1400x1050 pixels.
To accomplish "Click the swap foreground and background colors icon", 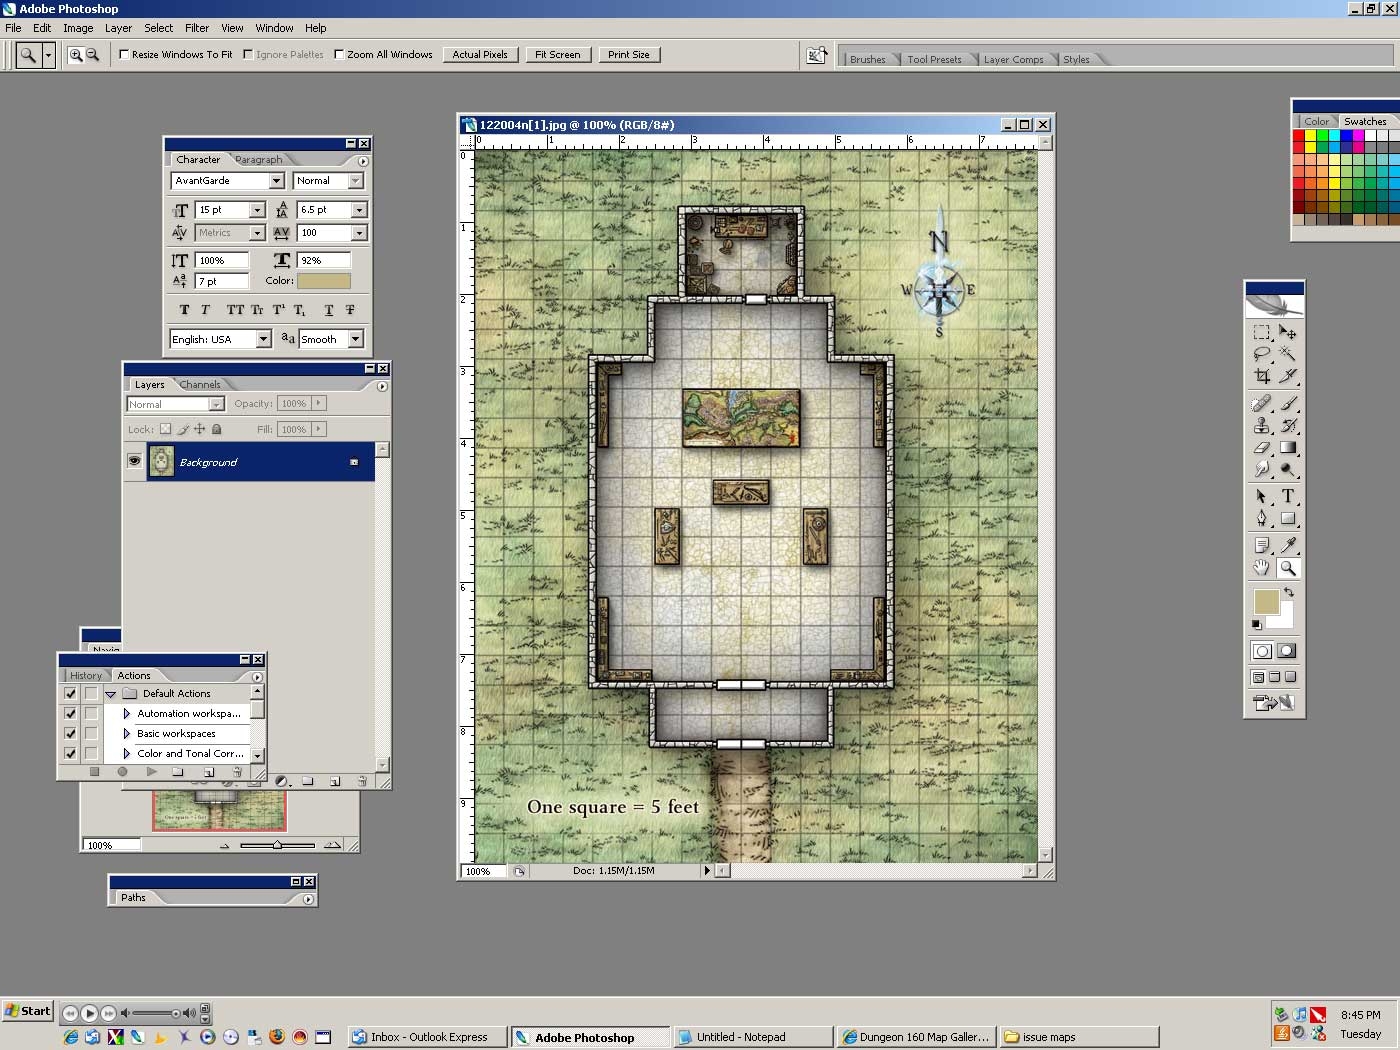I will pyautogui.click(x=1289, y=592).
